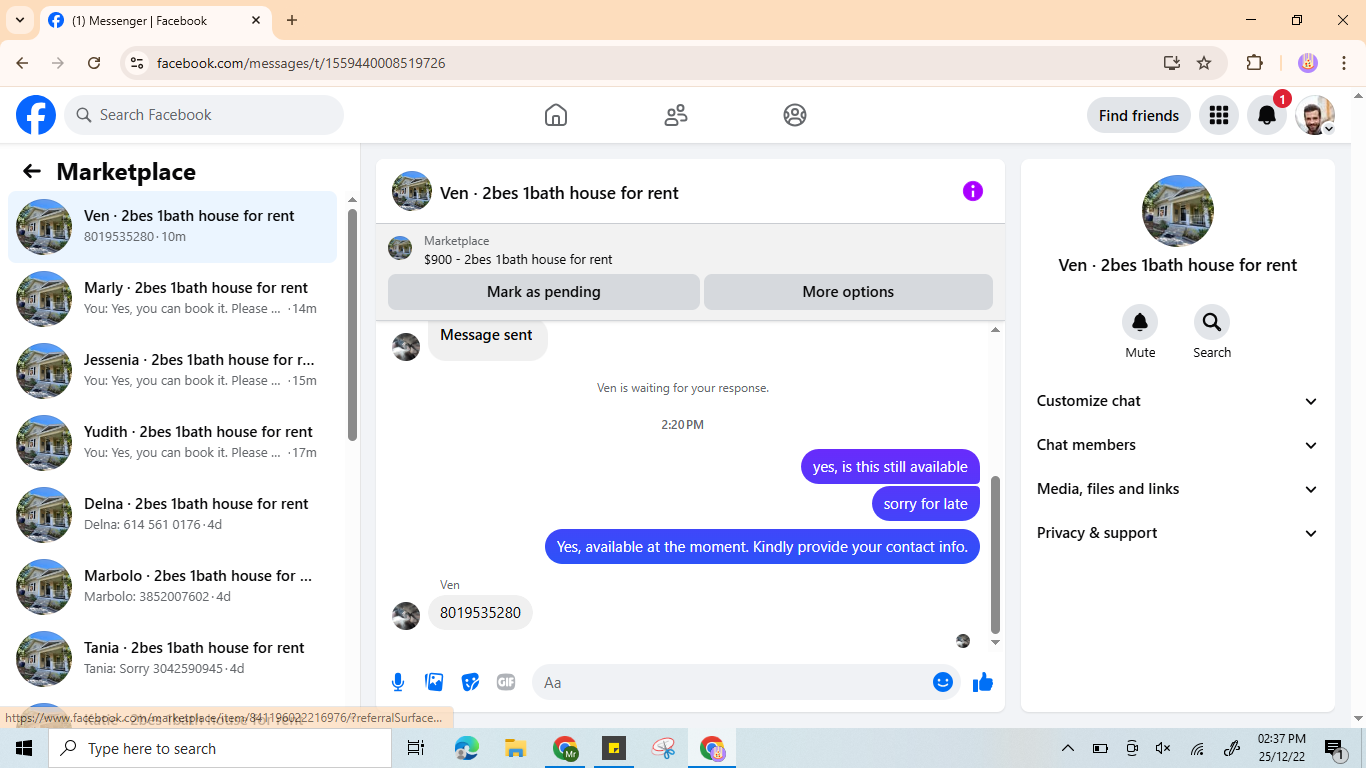Viewport: 1366px width, 768px height.
Task: Open the Windows notification center icon
Action: [1334, 748]
